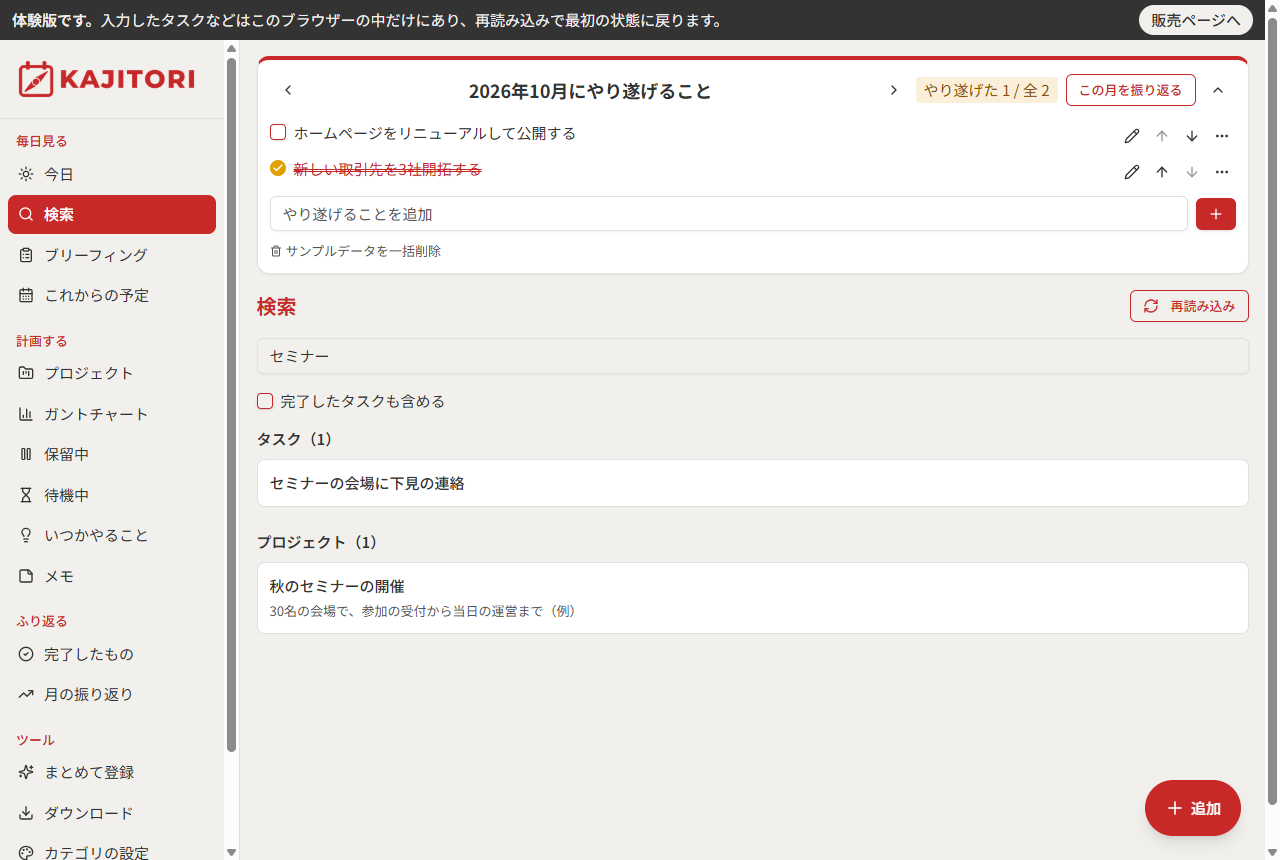Move 新しい取引先 goal up
1280x860 pixels.
coord(1162,172)
